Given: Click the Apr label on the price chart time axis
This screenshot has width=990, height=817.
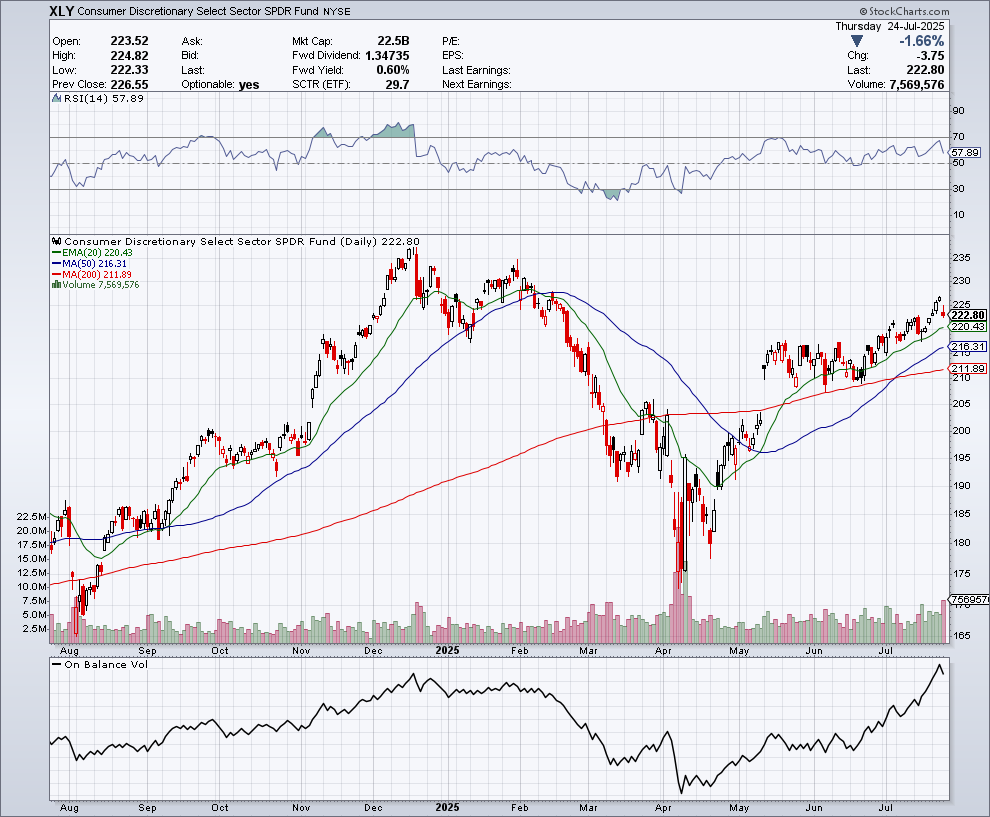Looking at the screenshot, I should [x=663, y=650].
